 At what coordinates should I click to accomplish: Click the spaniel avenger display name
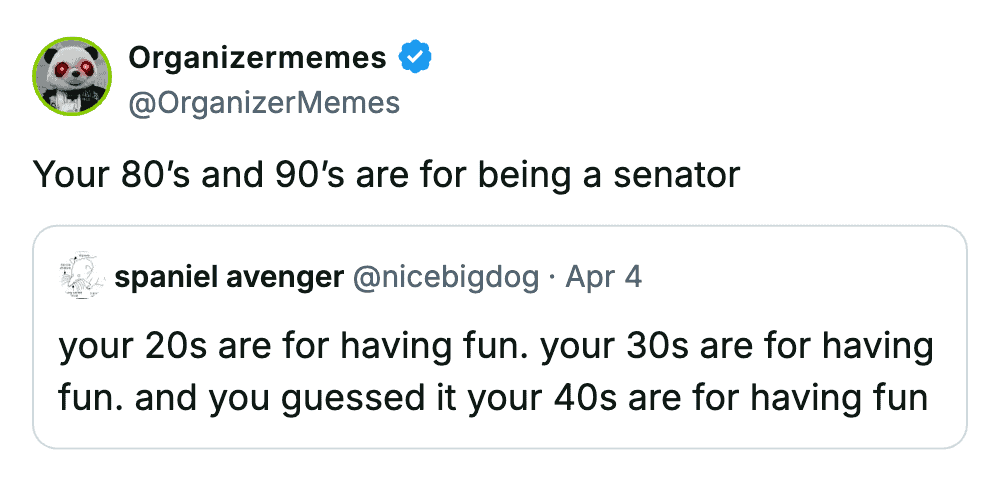[x=229, y=277]
